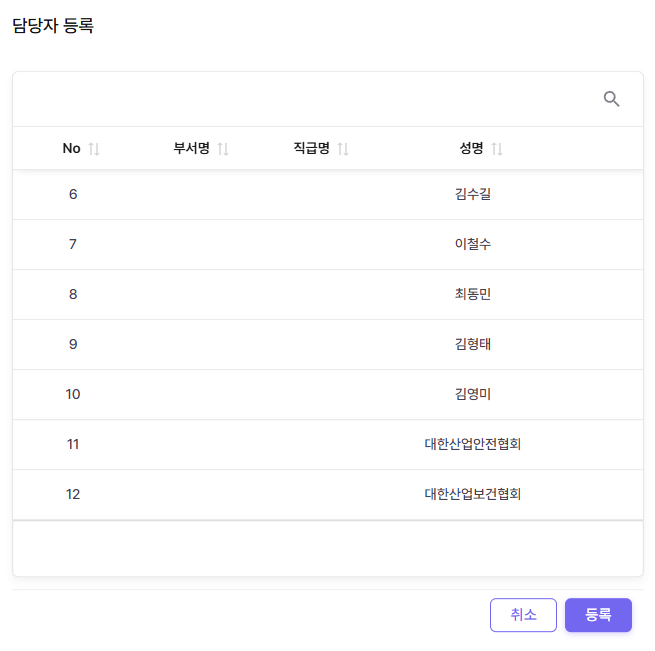This screenshot has width=655, height=651.
Task: Sort by 부서명 column arrows icon
Action: click(x=223, y=149)
